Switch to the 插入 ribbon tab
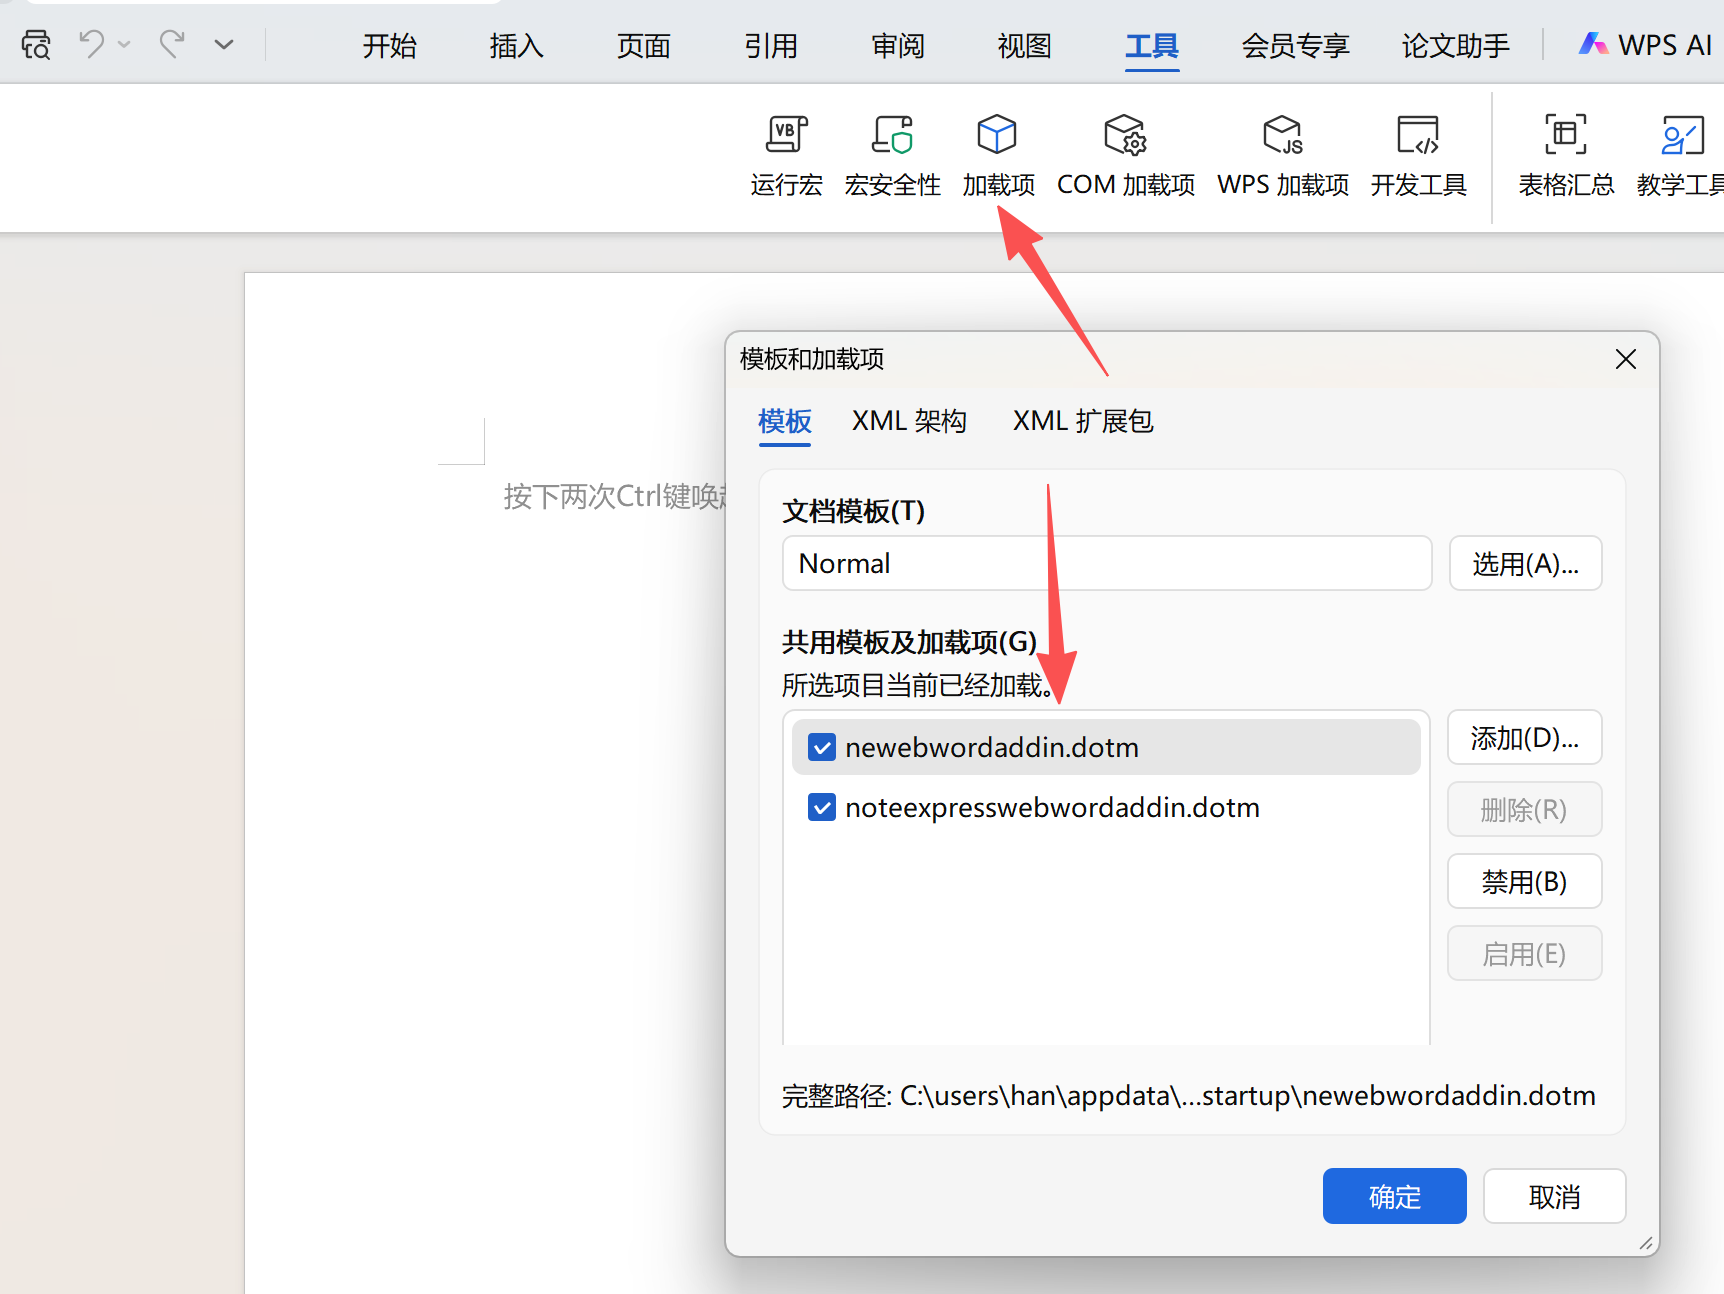The width and height of the screenshot is (1724, 1294). pyautogui.click(x=516, y=46)
